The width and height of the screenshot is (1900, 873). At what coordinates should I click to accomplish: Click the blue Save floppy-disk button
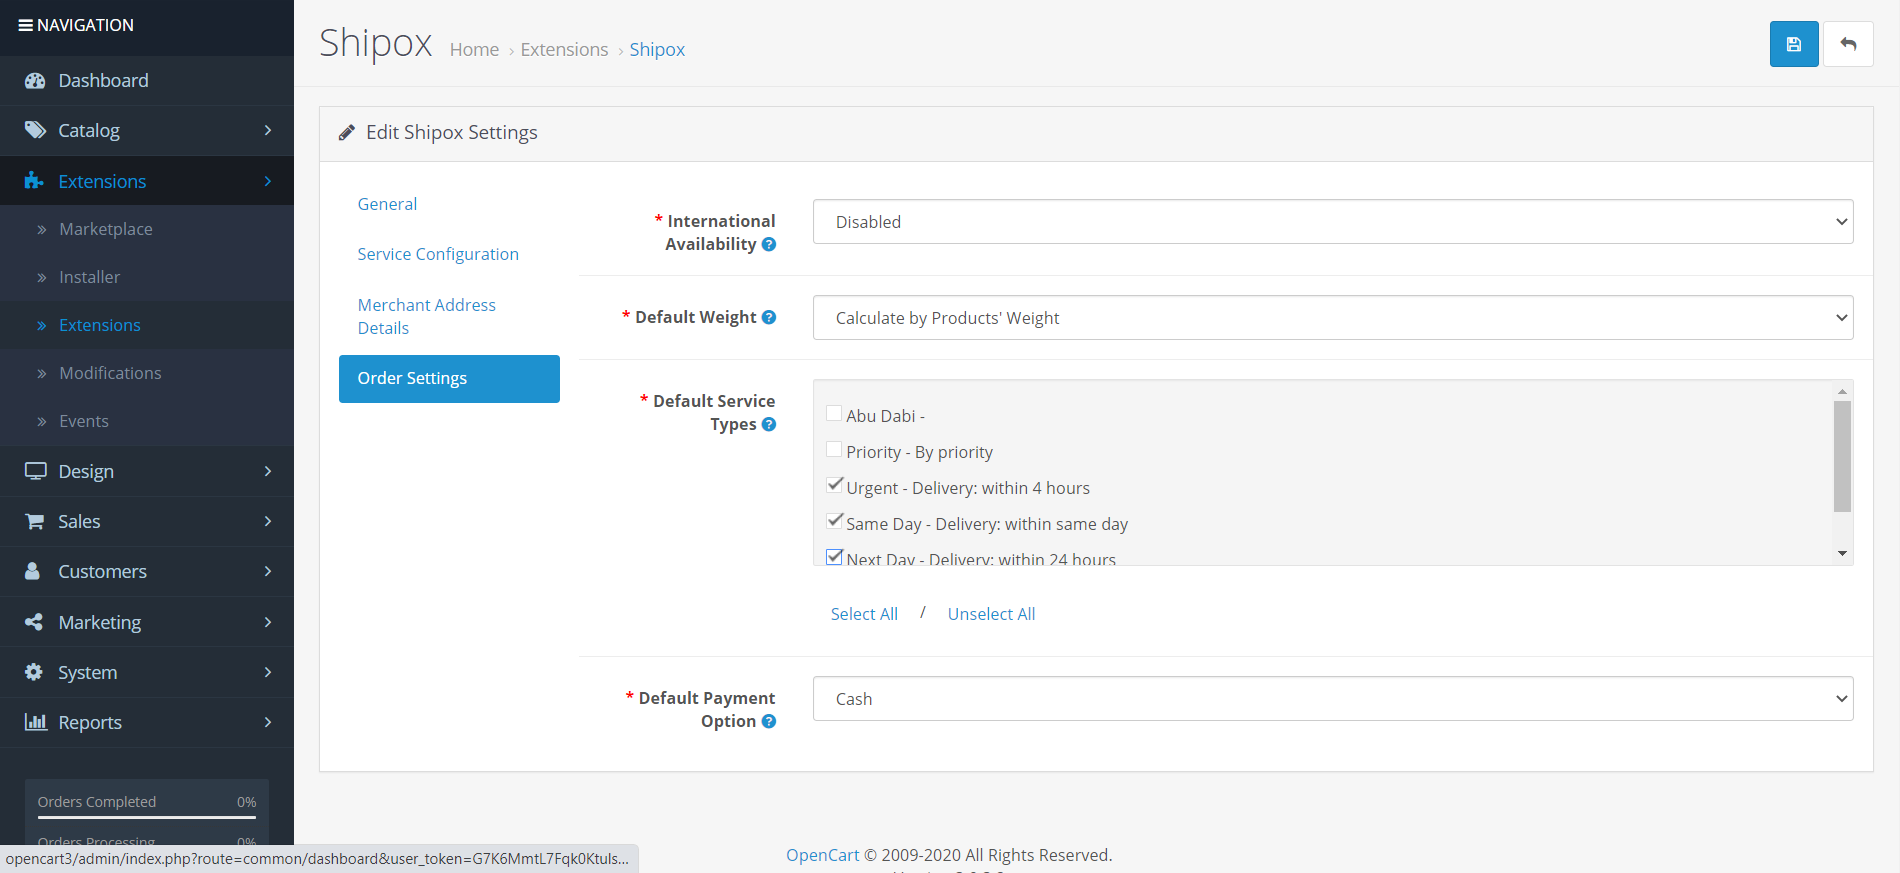pos(1794,44)
